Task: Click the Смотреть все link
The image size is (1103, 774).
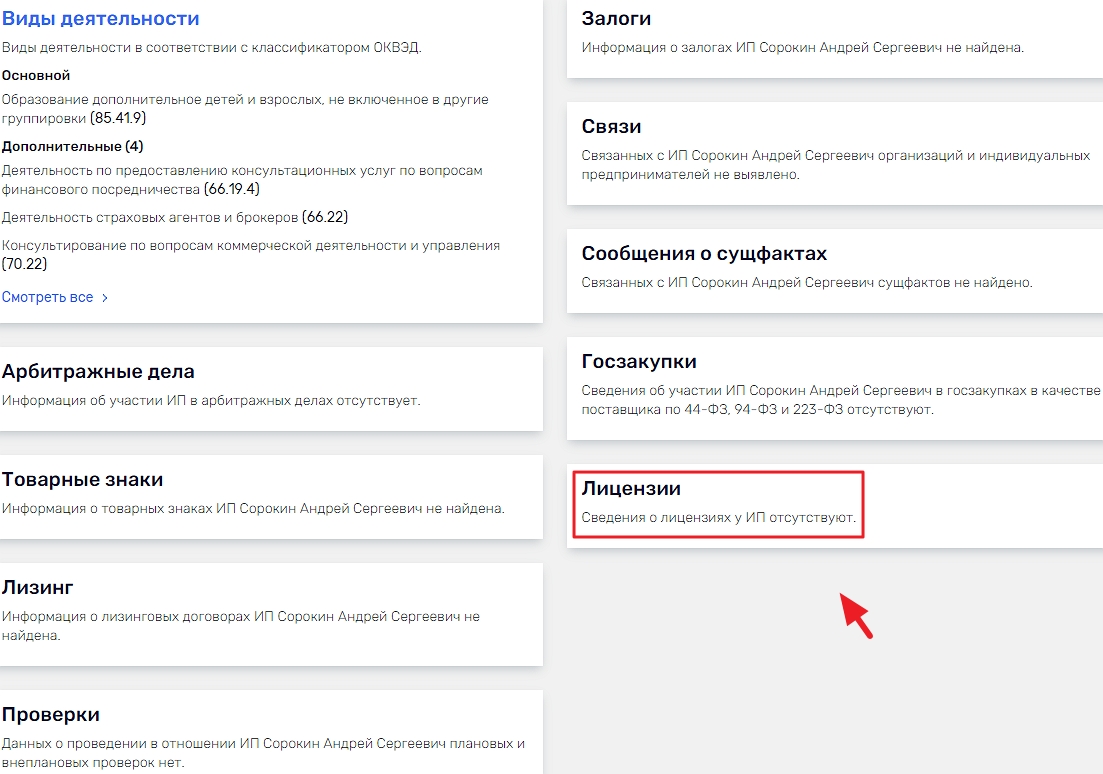Action: (48, 297)
